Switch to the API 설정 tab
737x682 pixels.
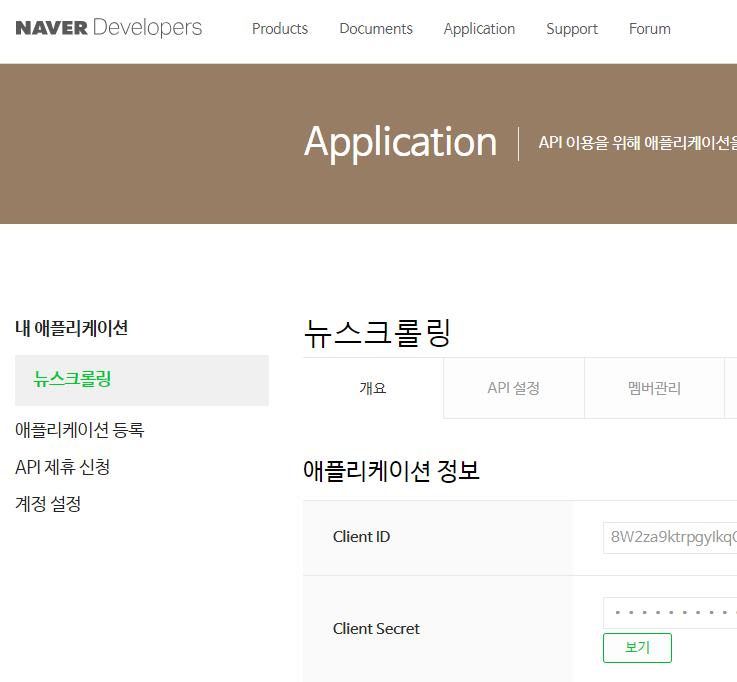pos(514,388)
